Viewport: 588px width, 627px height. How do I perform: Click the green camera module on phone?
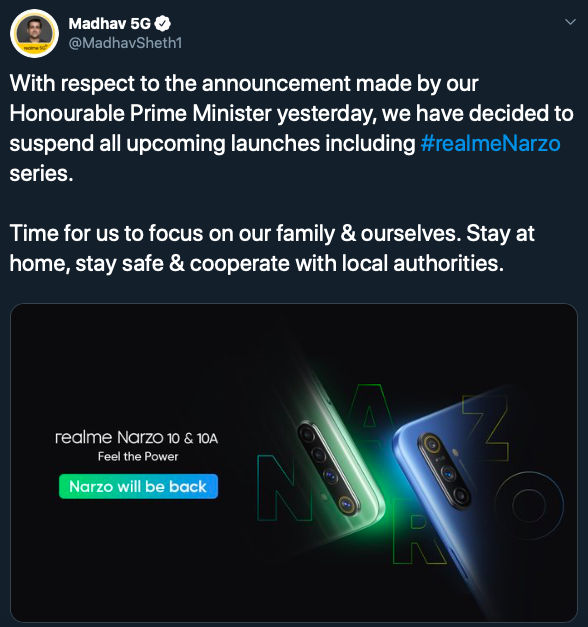point(329,469)
